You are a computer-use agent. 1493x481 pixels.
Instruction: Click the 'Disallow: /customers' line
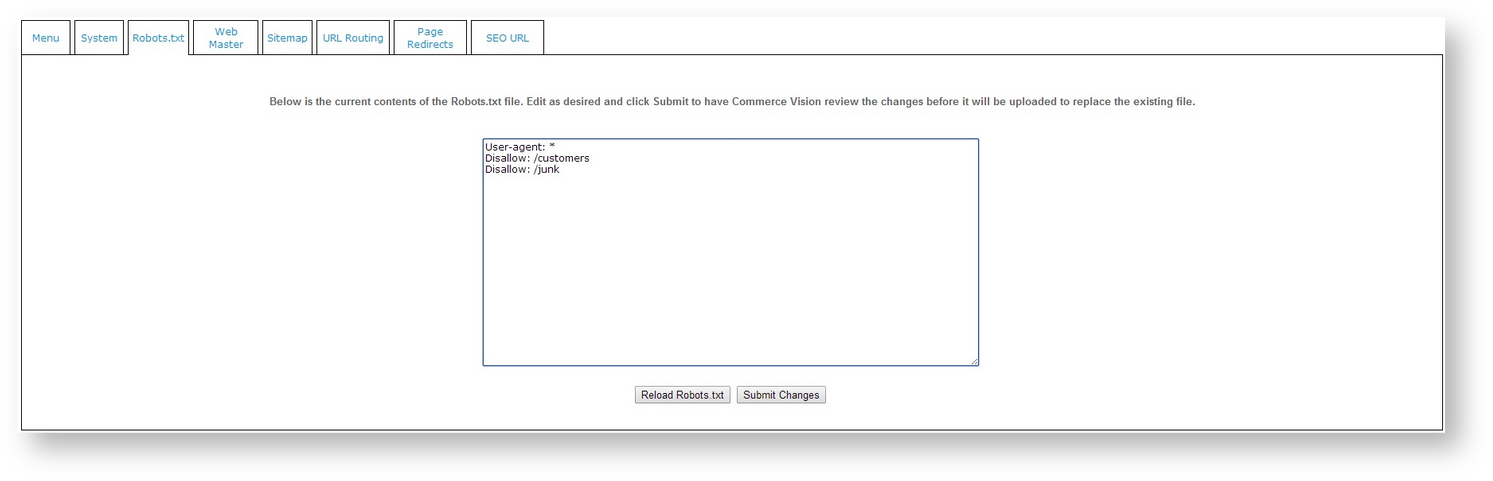[x=537, y=158]
